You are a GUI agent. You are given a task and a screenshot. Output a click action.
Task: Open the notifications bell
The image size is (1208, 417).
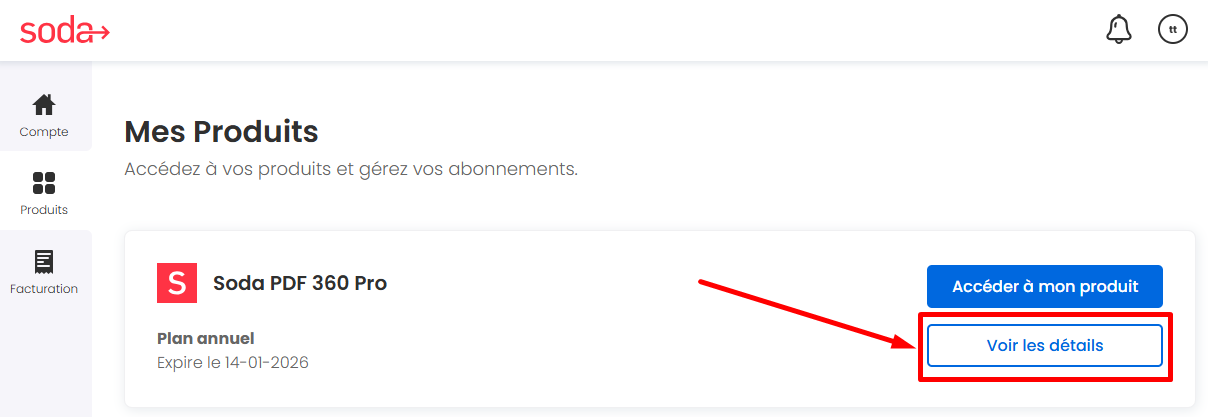(1119, 30)
